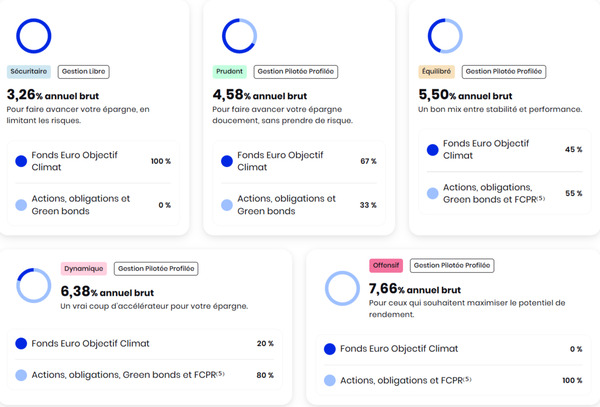Open the 5,50% annuel brut heading
This screenshot has width=600, height=407.
(465, 94)
